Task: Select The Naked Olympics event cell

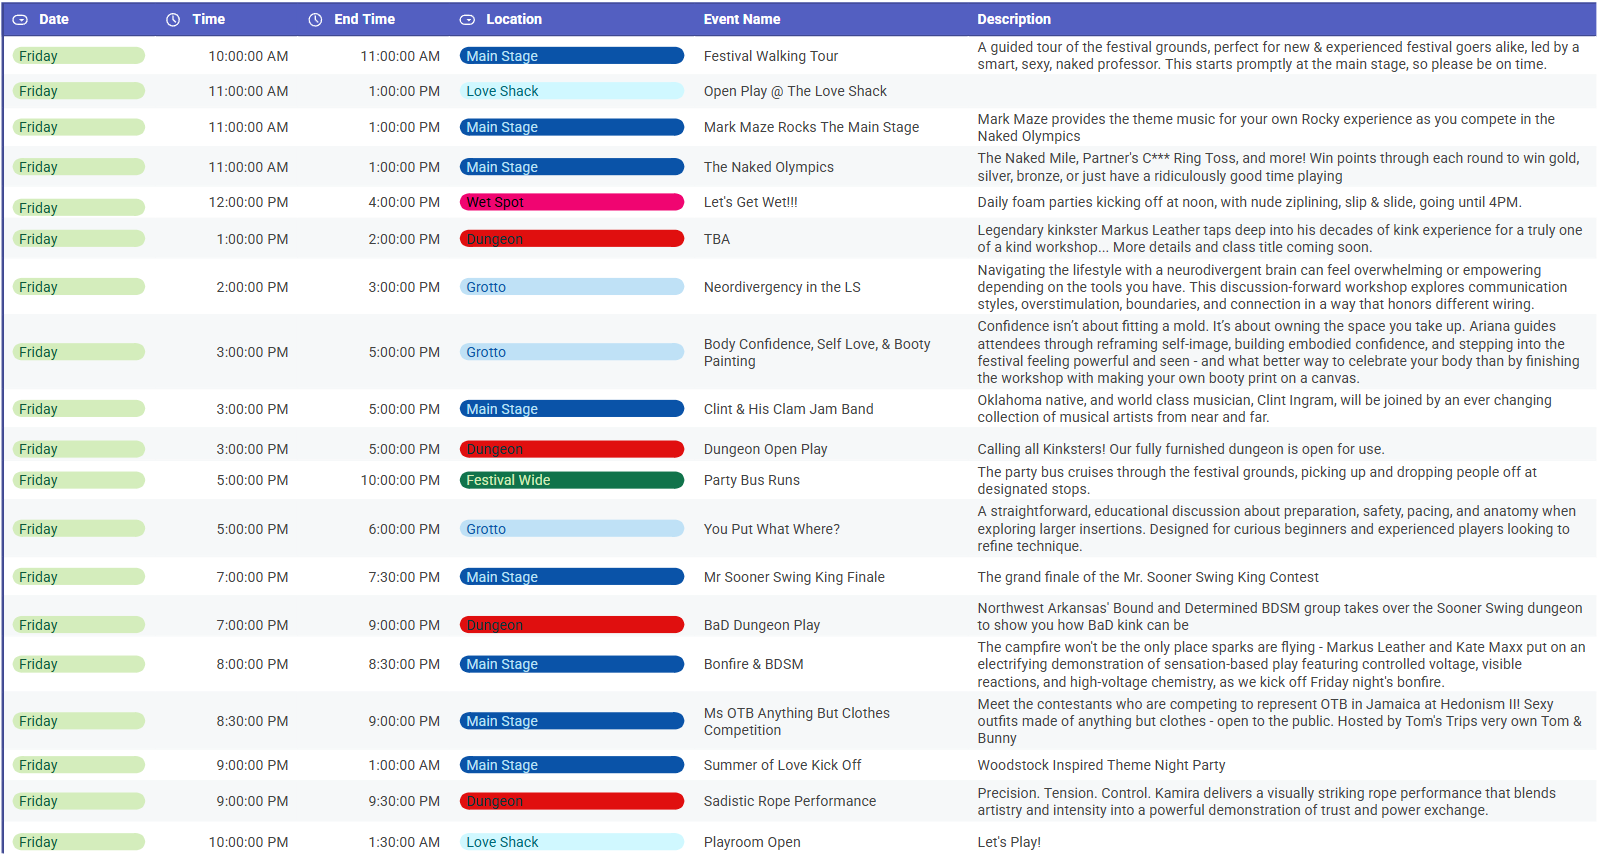Action: point(768,167)
